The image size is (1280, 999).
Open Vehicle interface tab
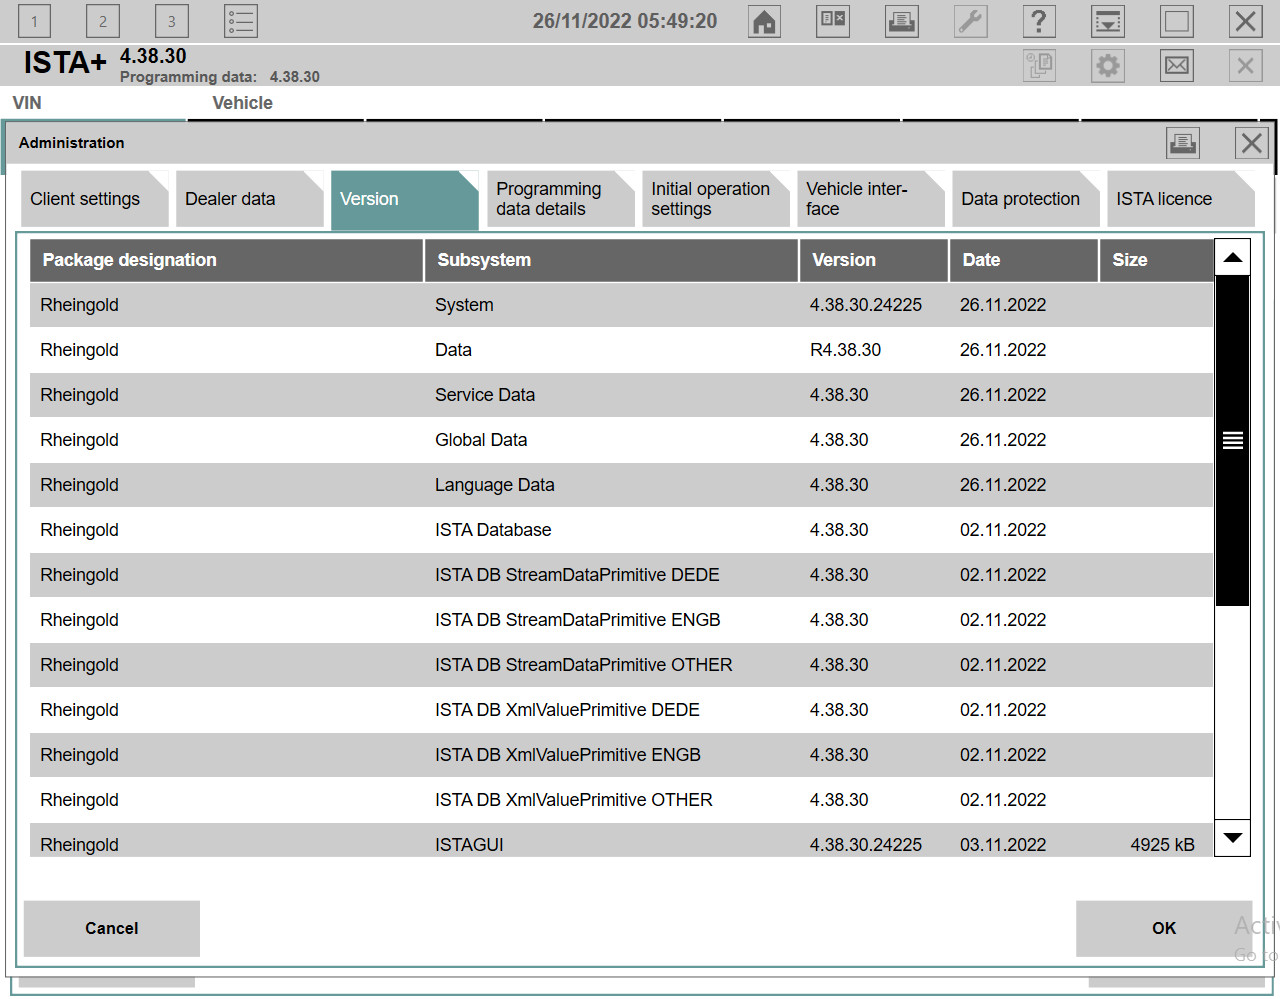tap(870, 199)
